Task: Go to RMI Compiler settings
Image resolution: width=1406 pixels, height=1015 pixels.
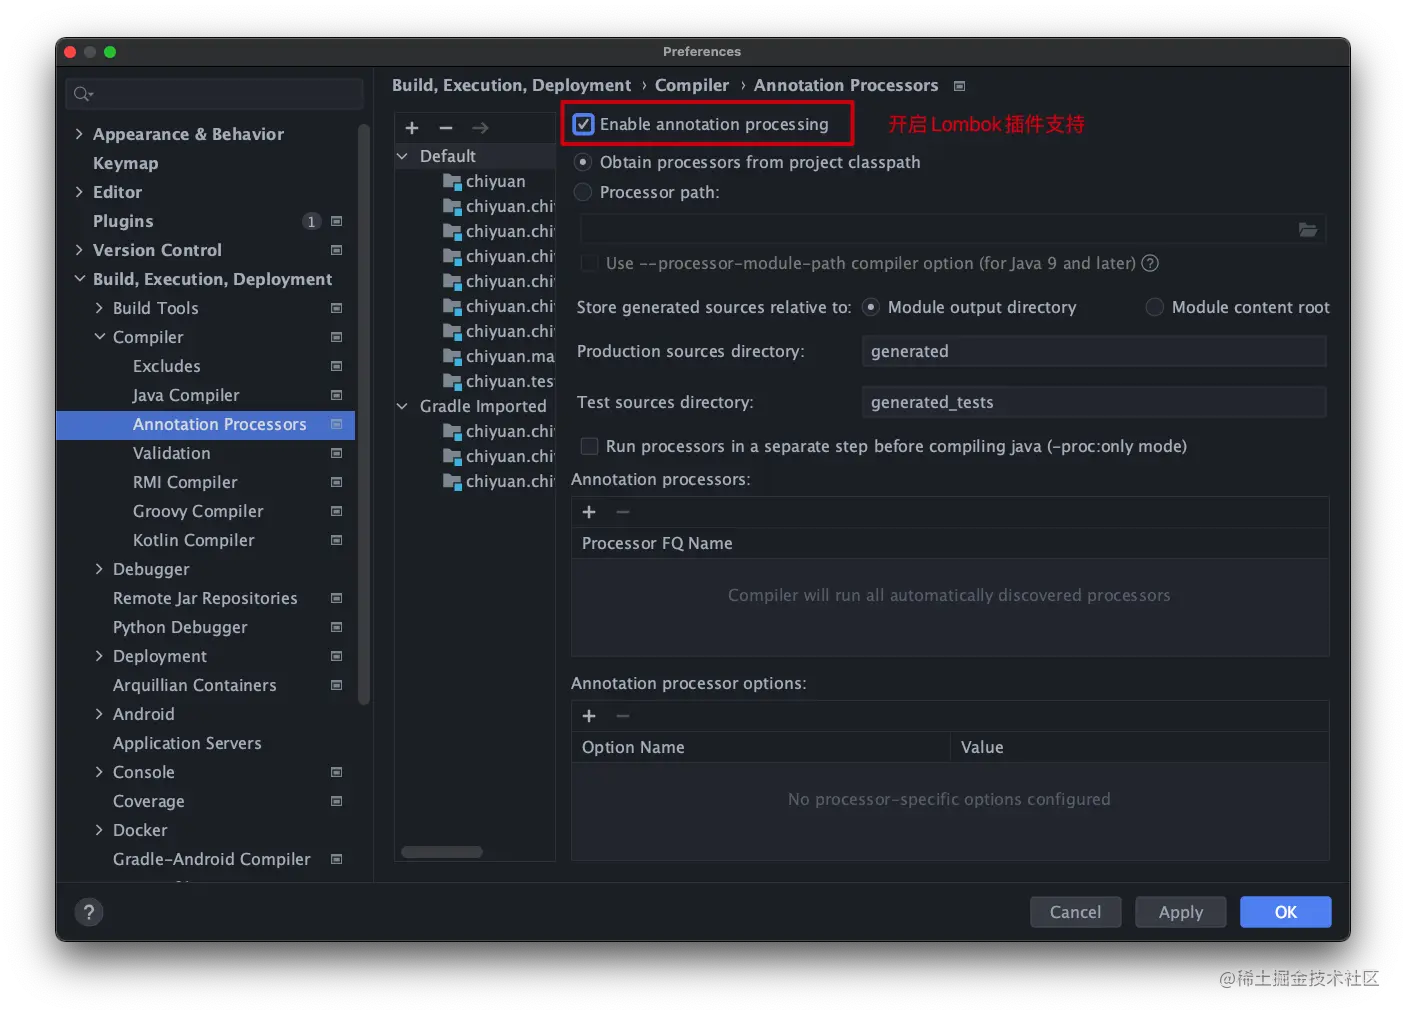Action: coord(185,482)
